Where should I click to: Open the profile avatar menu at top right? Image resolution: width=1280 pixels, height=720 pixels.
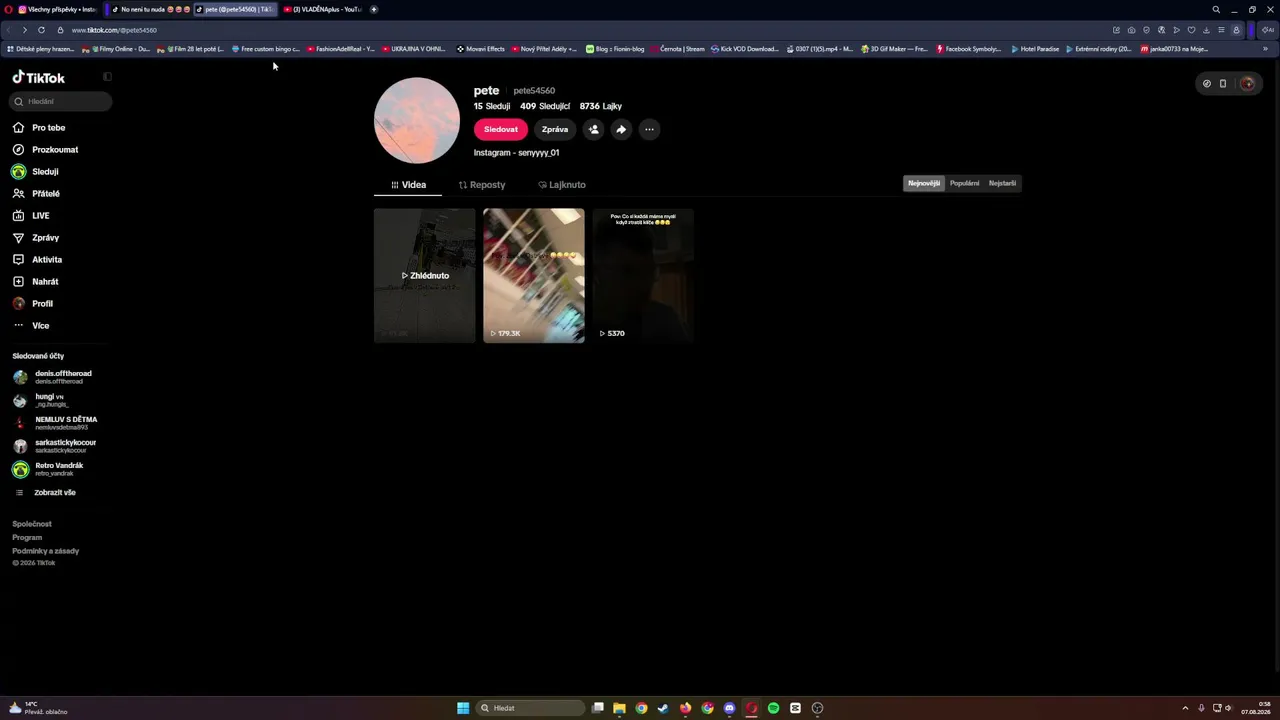coord(1247,84)
